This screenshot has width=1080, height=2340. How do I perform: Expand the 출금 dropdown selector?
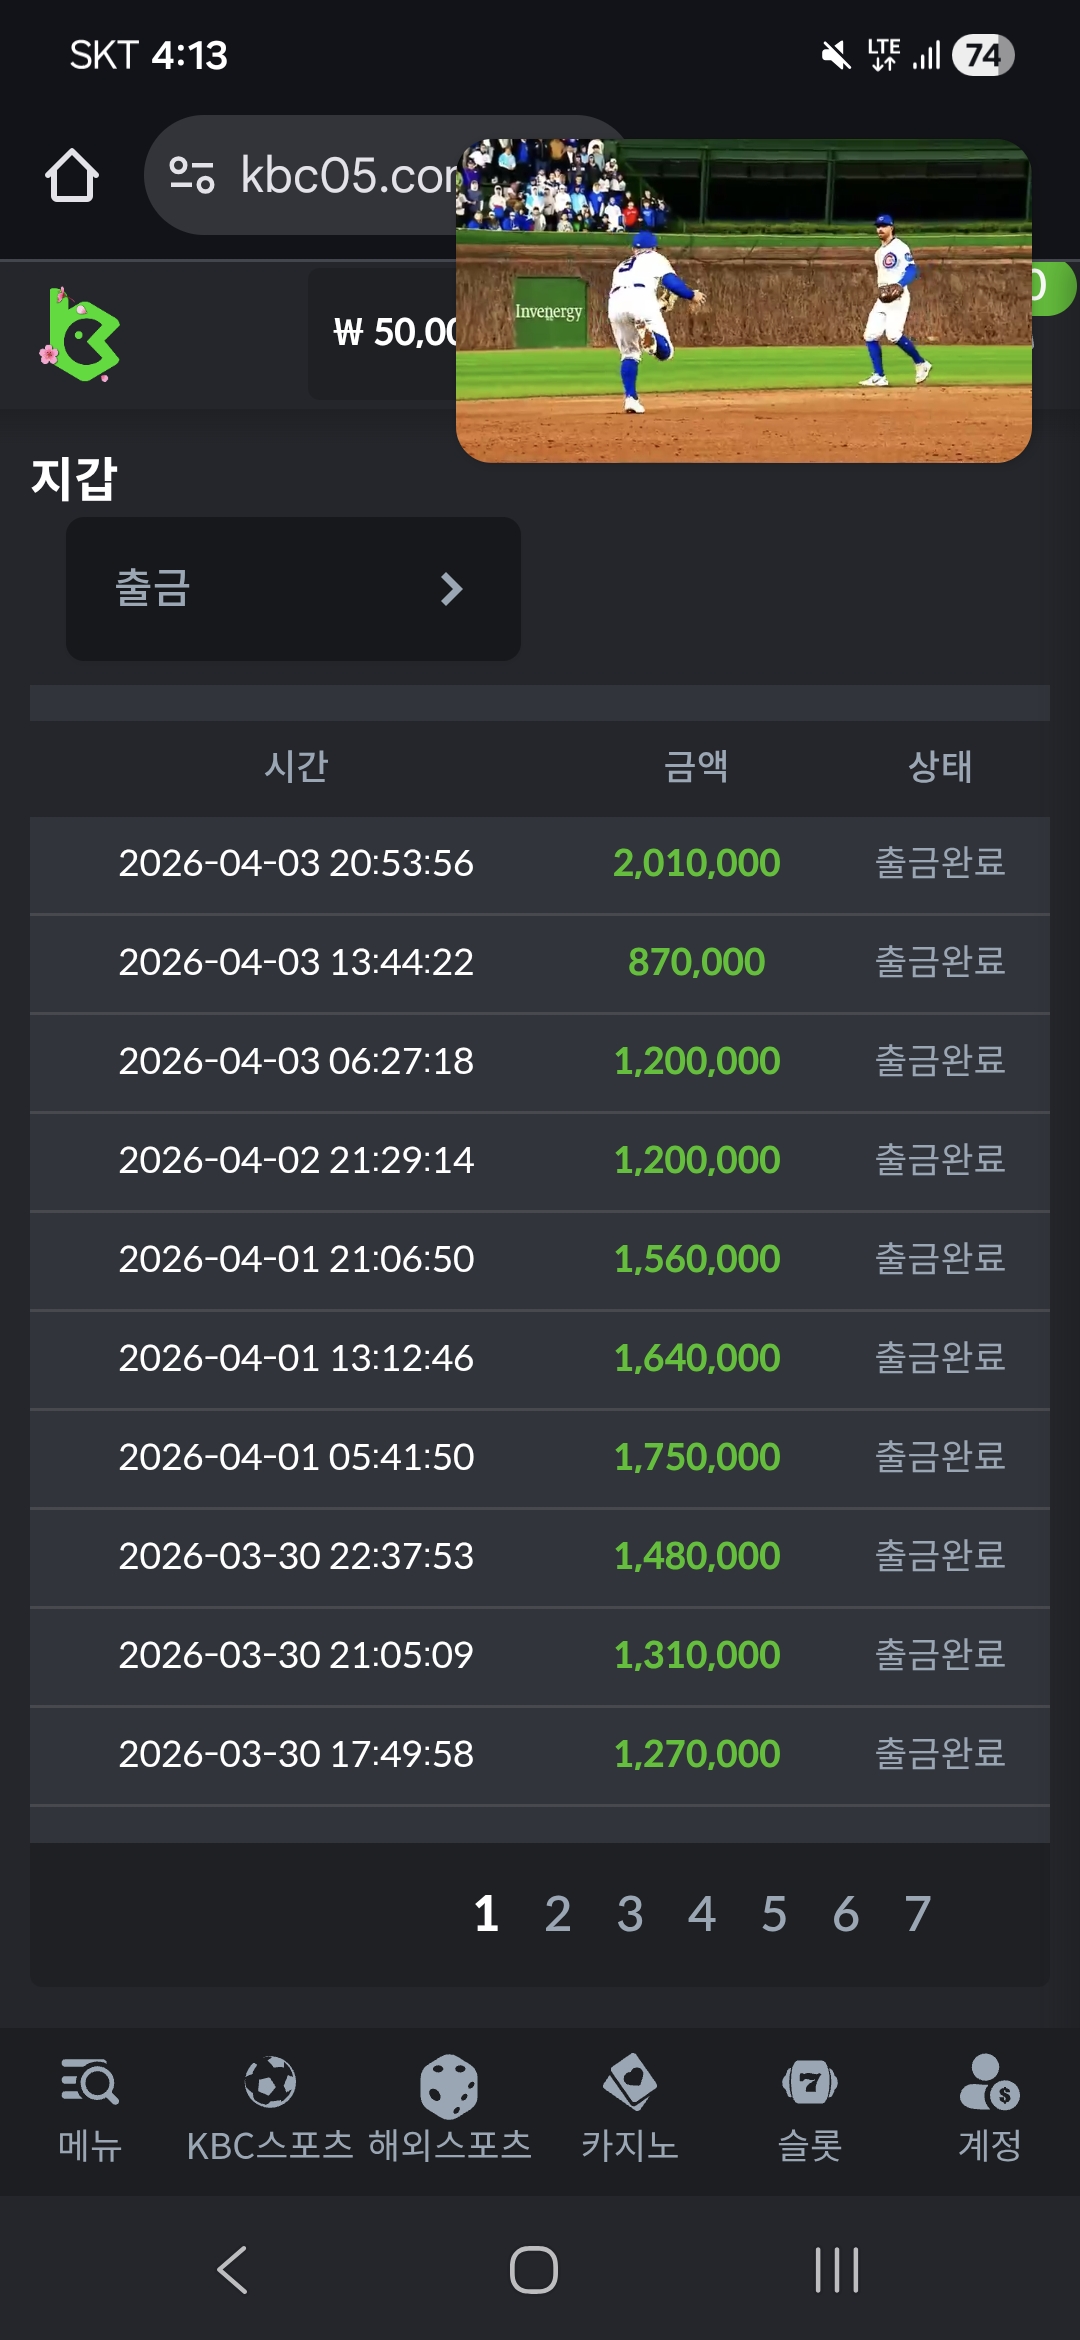tap(293, 589)
